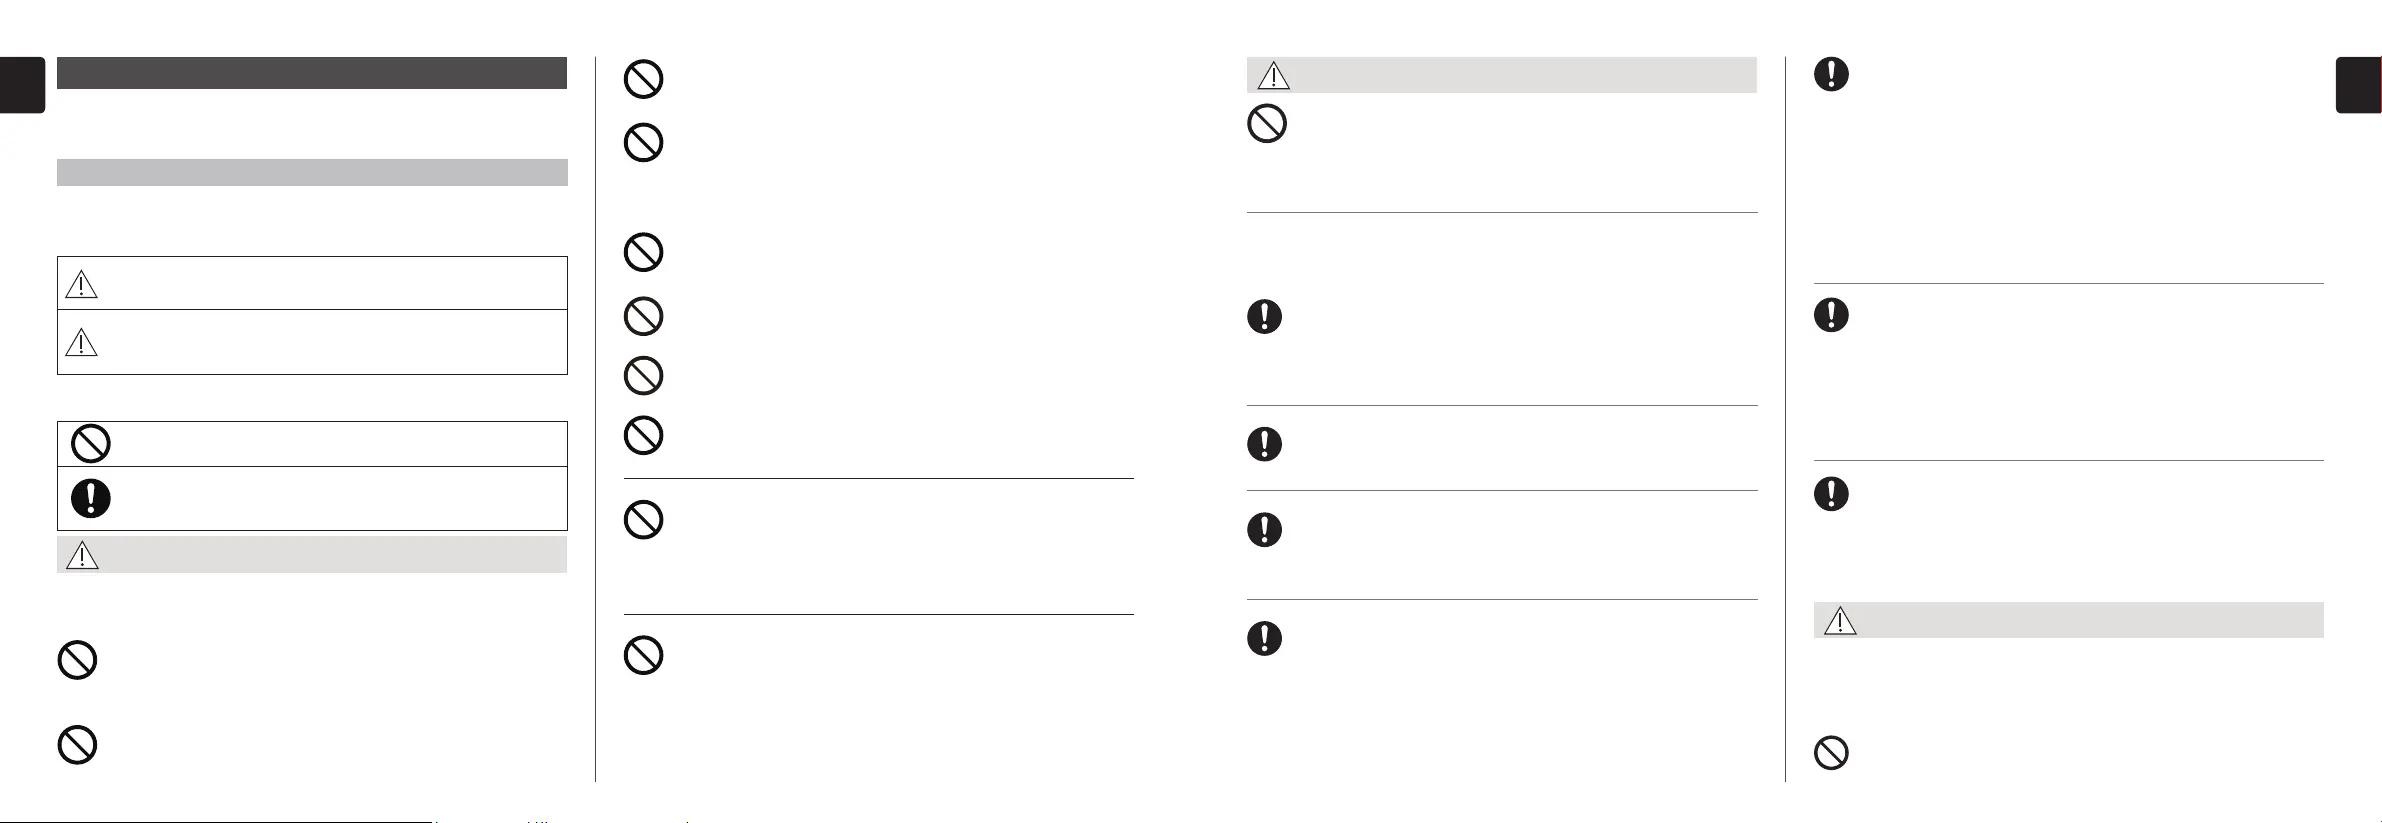Click the warning triangle heading the third column
The width and height of the screenshot is (2382, 823).
(x=1273, y=75)
